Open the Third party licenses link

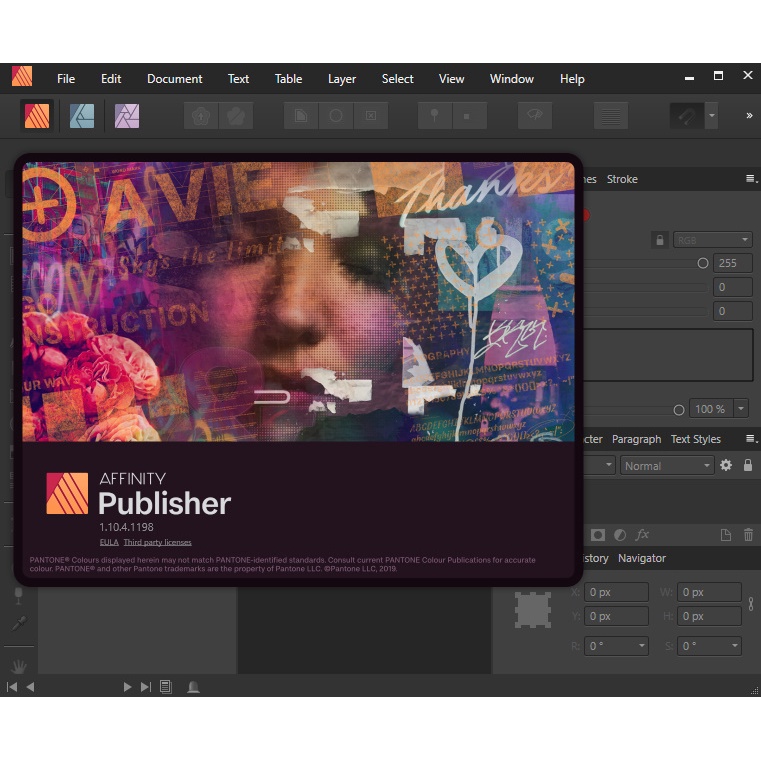point(157,542)
